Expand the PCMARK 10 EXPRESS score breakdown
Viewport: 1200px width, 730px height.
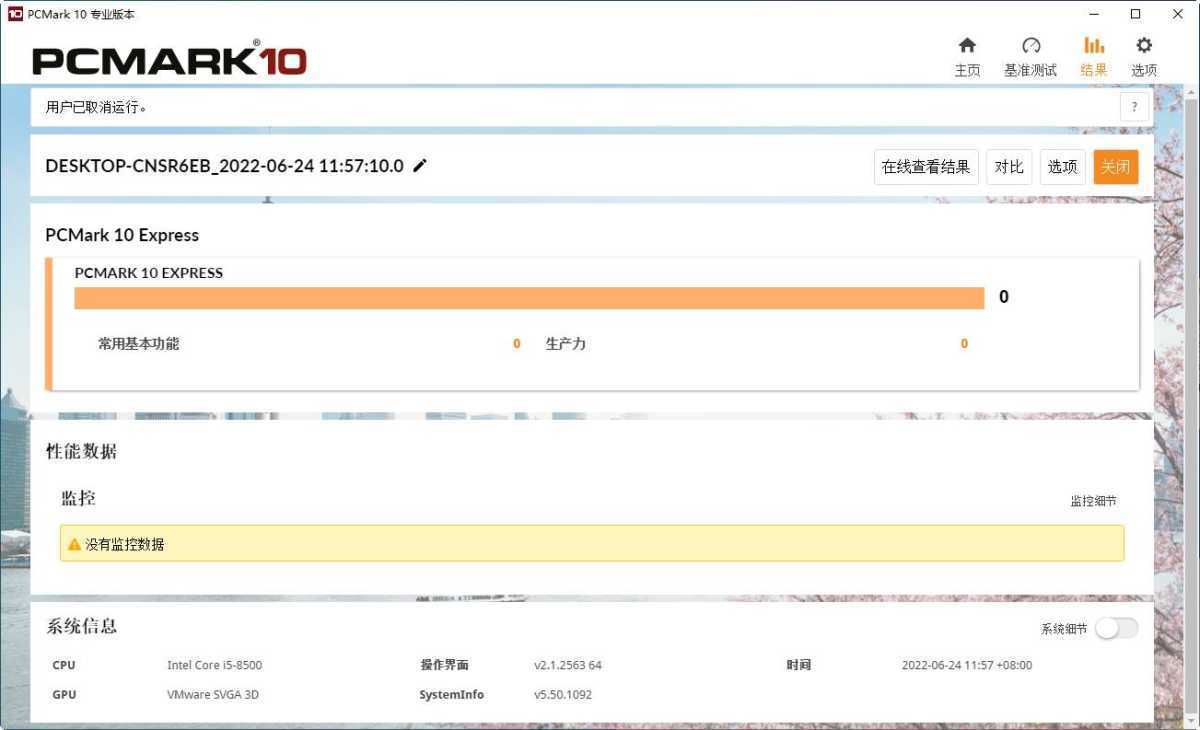coord(148,272)
